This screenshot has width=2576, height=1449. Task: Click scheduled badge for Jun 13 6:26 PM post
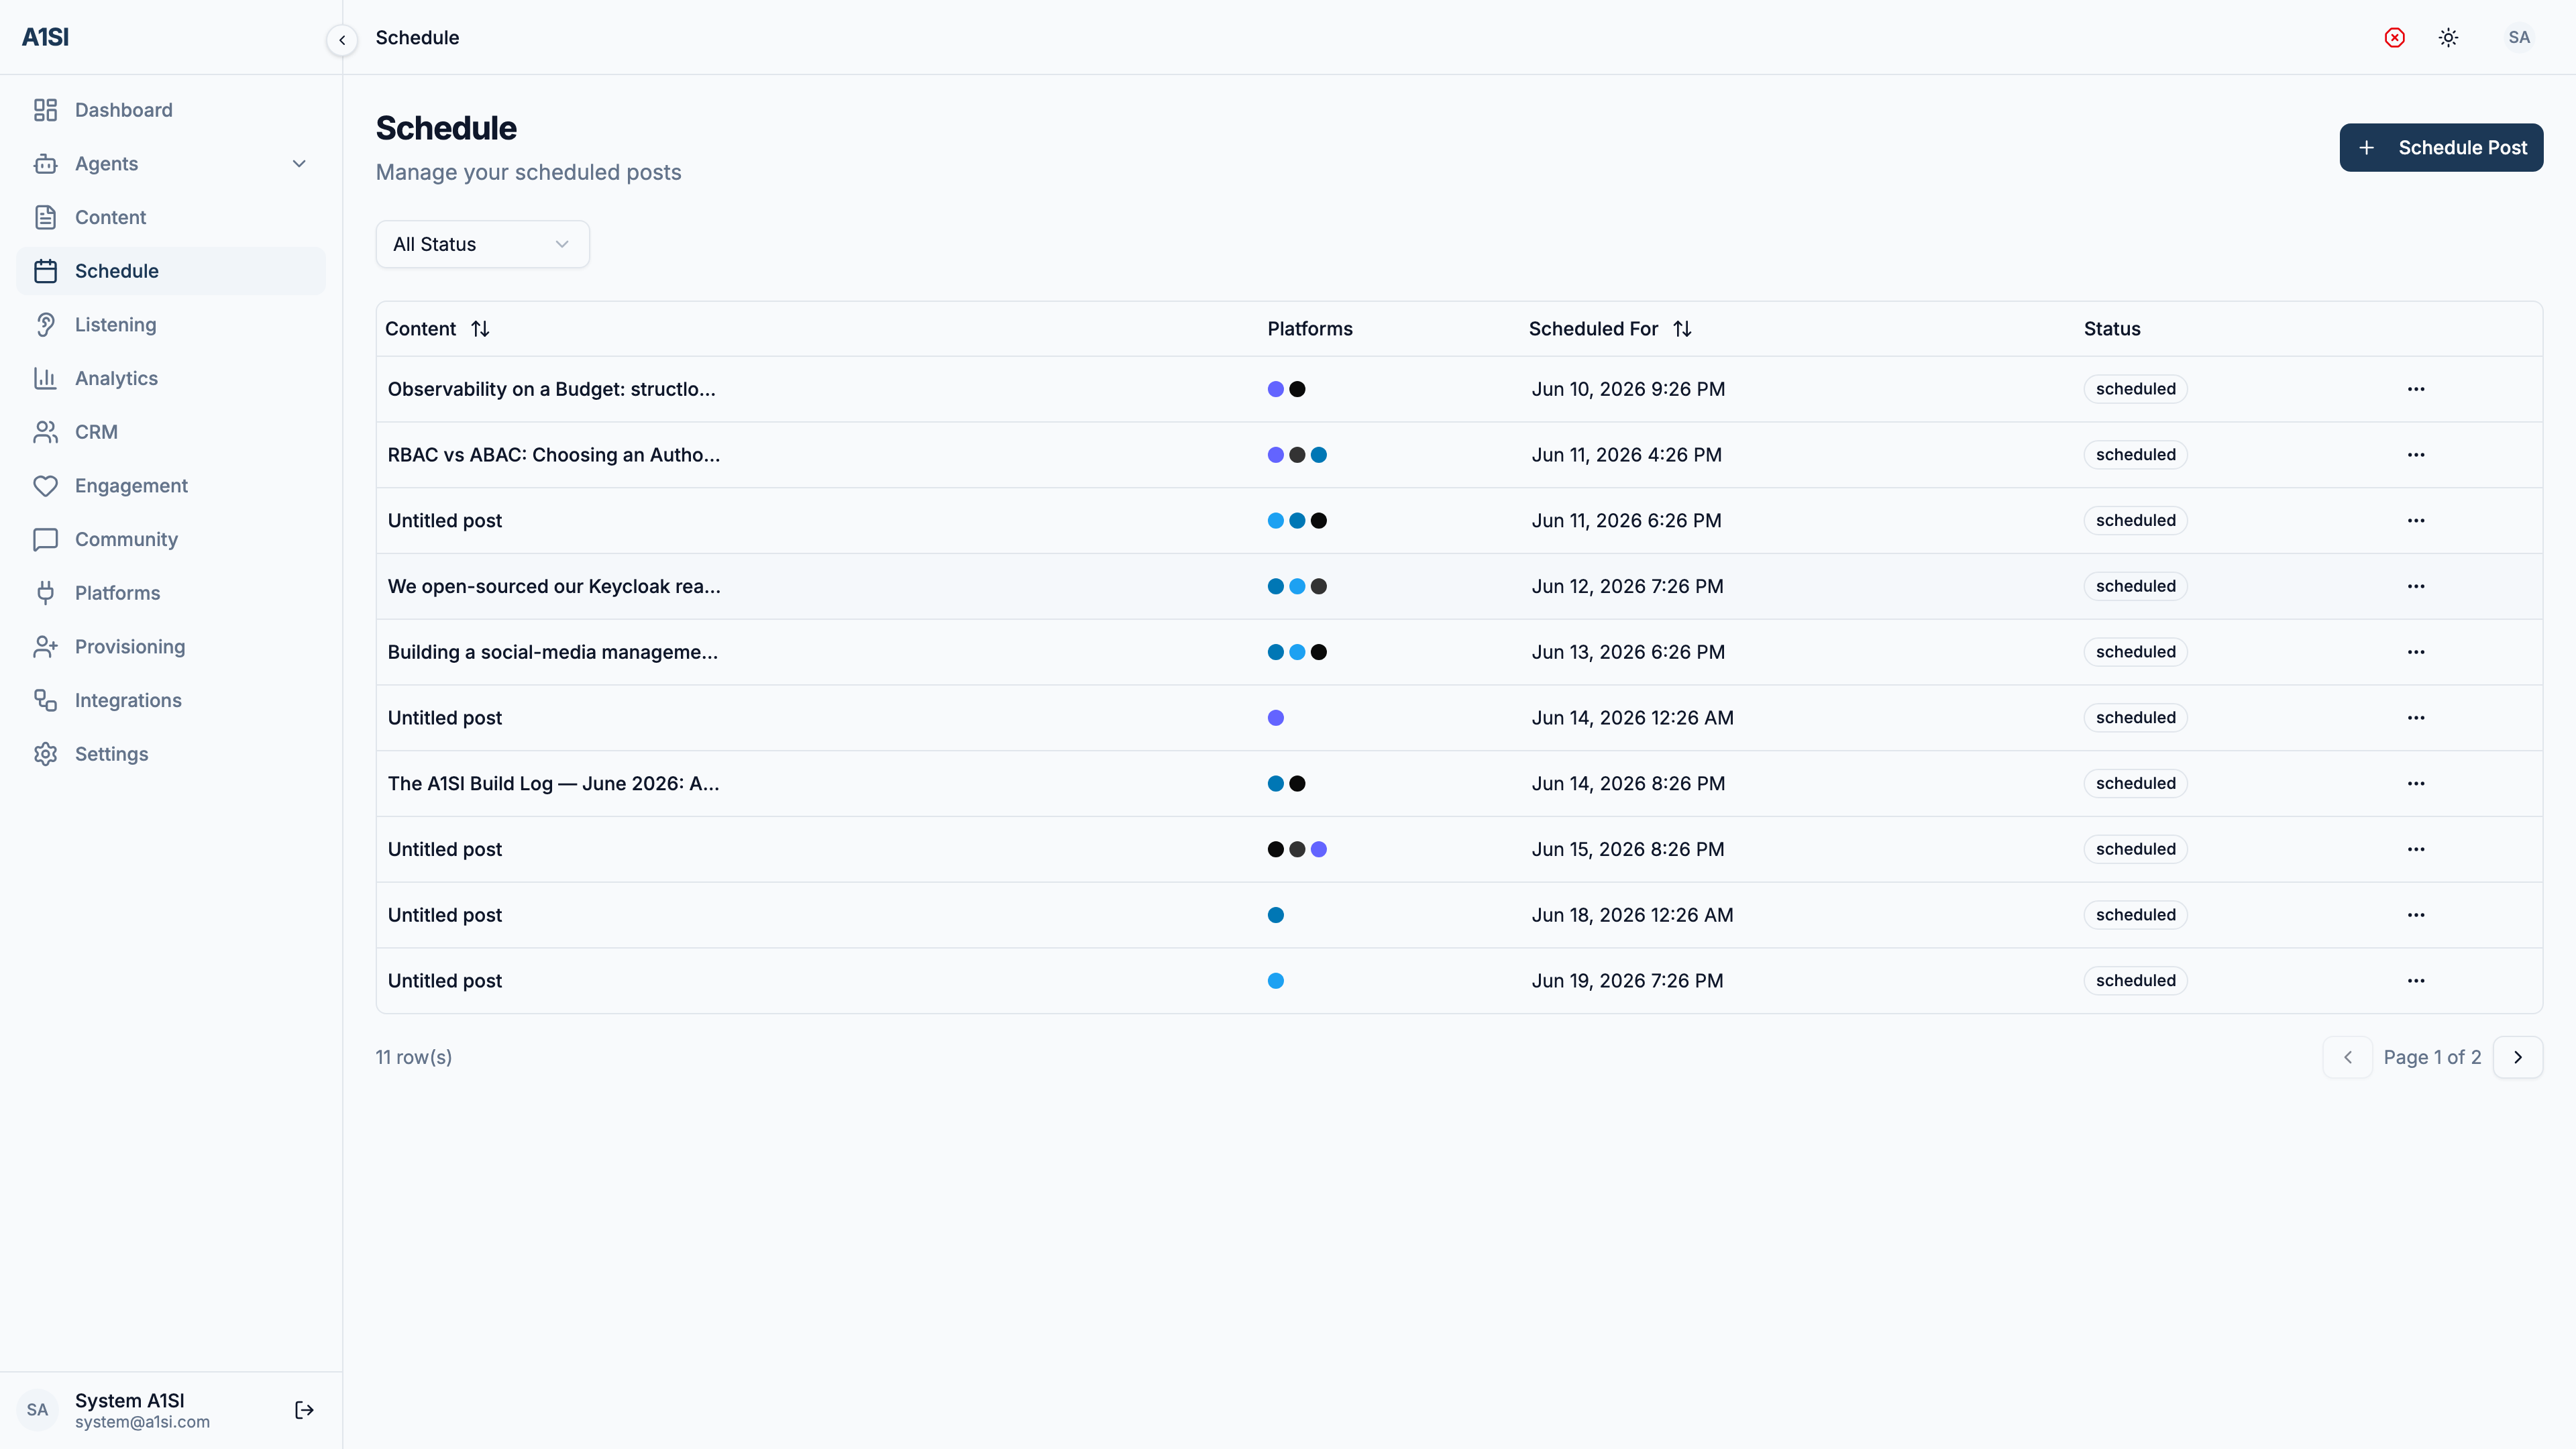point(2136,652)
